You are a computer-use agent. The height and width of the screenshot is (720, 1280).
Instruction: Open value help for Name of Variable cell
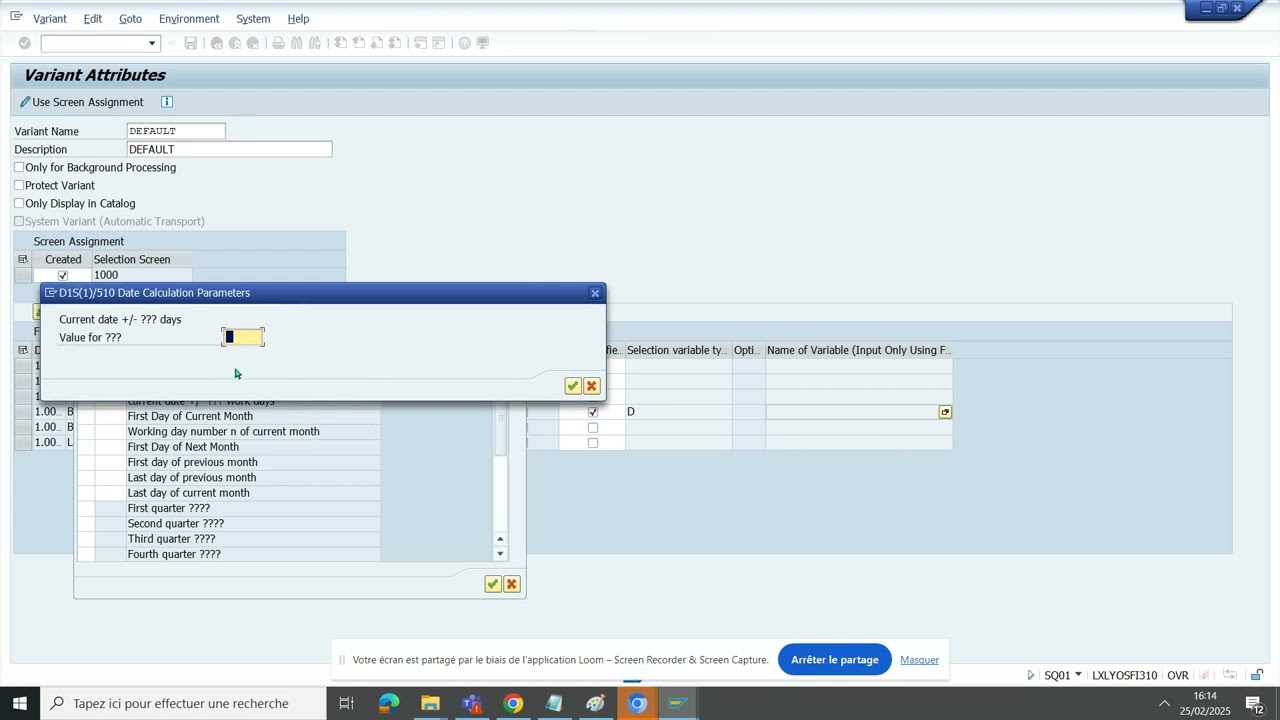[945, 412]
